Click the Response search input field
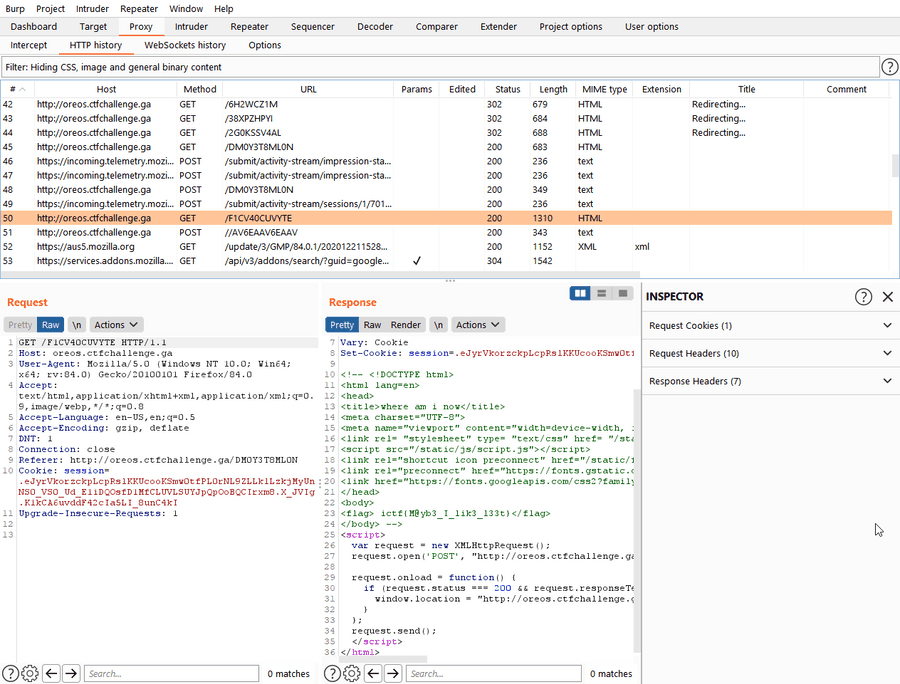The image size is (900, 684). point(494,673)
